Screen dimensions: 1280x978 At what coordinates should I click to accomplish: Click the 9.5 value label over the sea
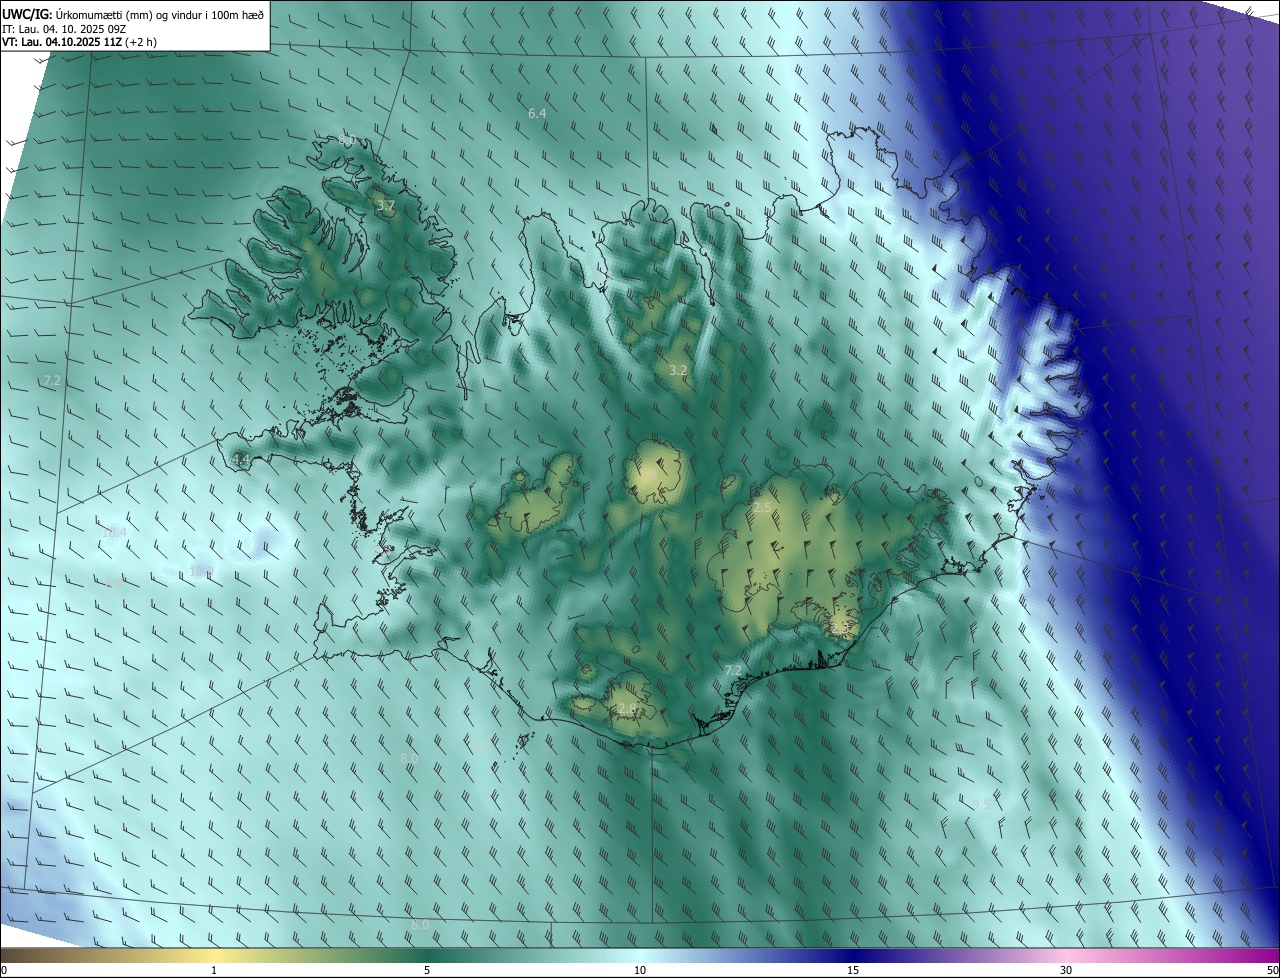click(x=981, y=805)
